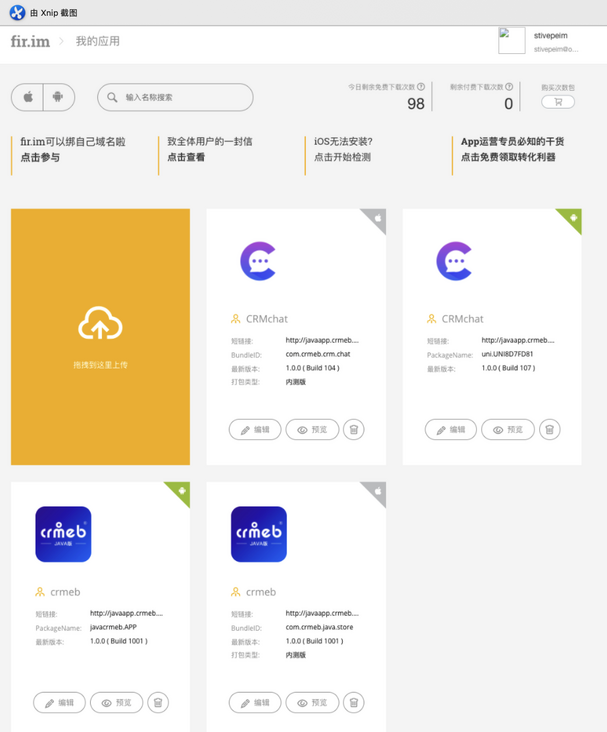Open the purchase download pack cart button
Viewport: 607px width, 732px height.
558,102
